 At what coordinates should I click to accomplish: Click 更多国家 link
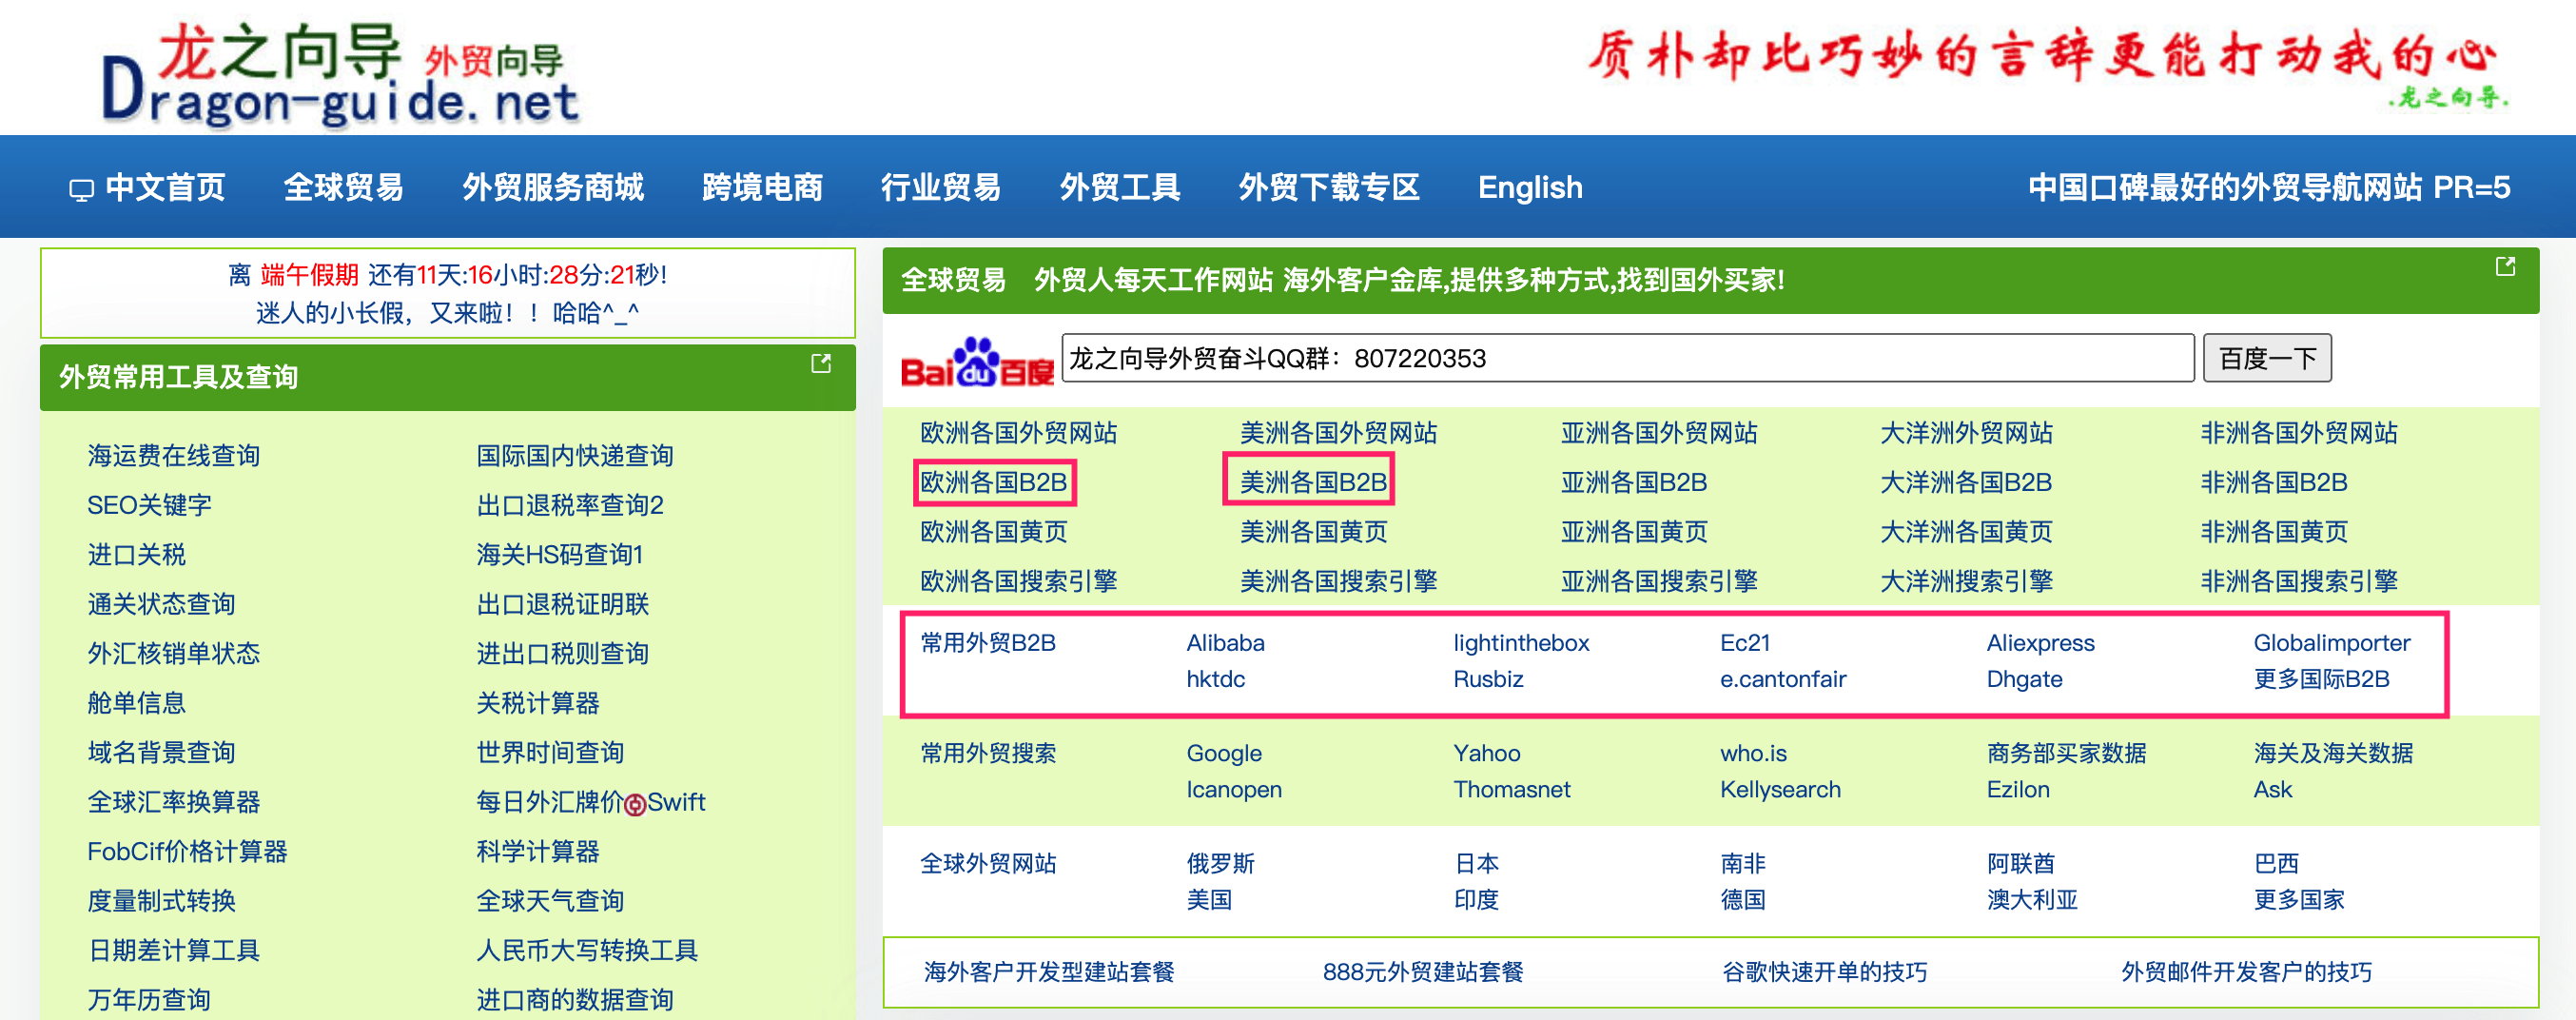pos(2298,899)
